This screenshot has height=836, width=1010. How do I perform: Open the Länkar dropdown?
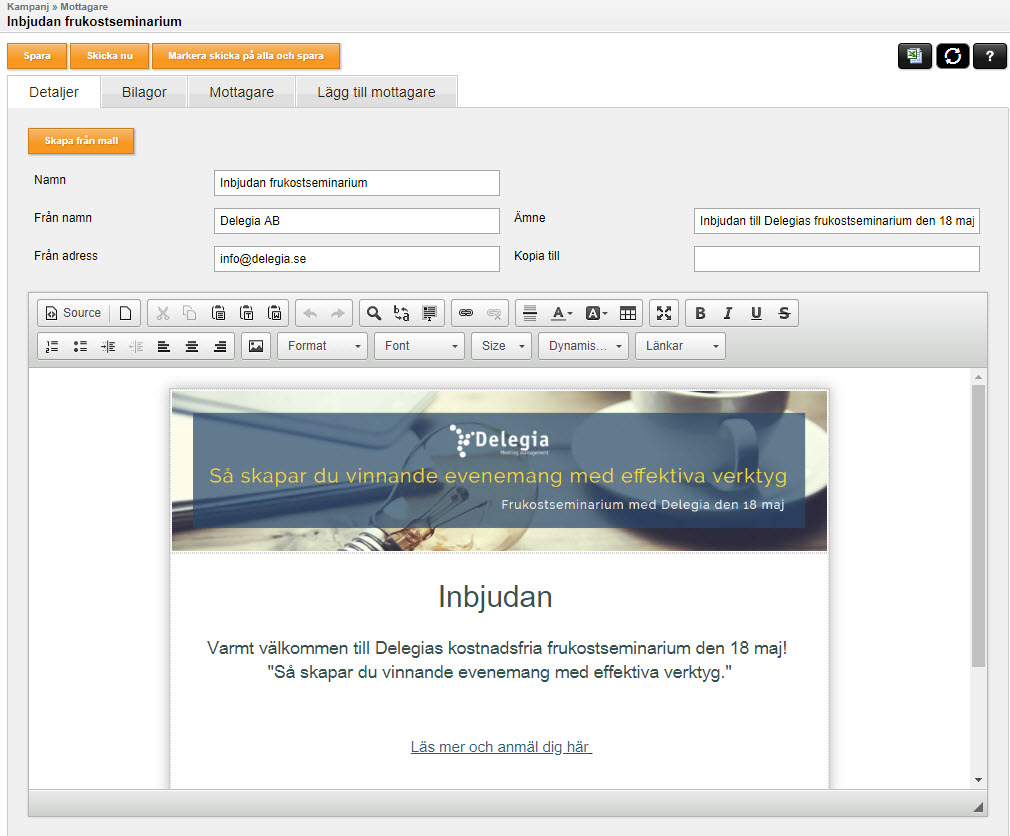point(680,346)
